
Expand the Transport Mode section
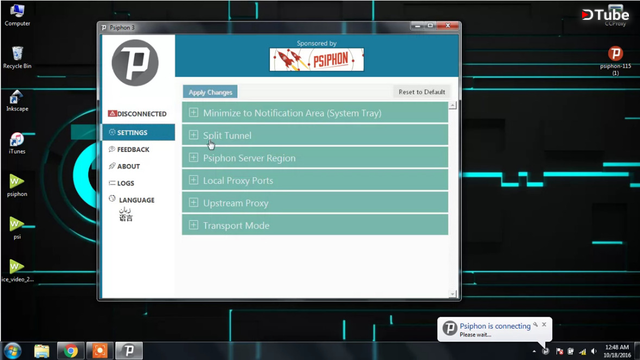[x=315, y=225]
